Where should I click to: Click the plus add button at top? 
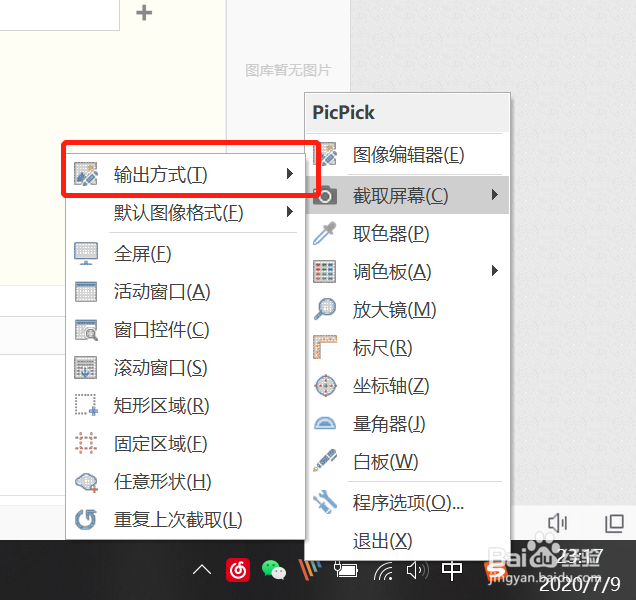click(x=144, y=13)
